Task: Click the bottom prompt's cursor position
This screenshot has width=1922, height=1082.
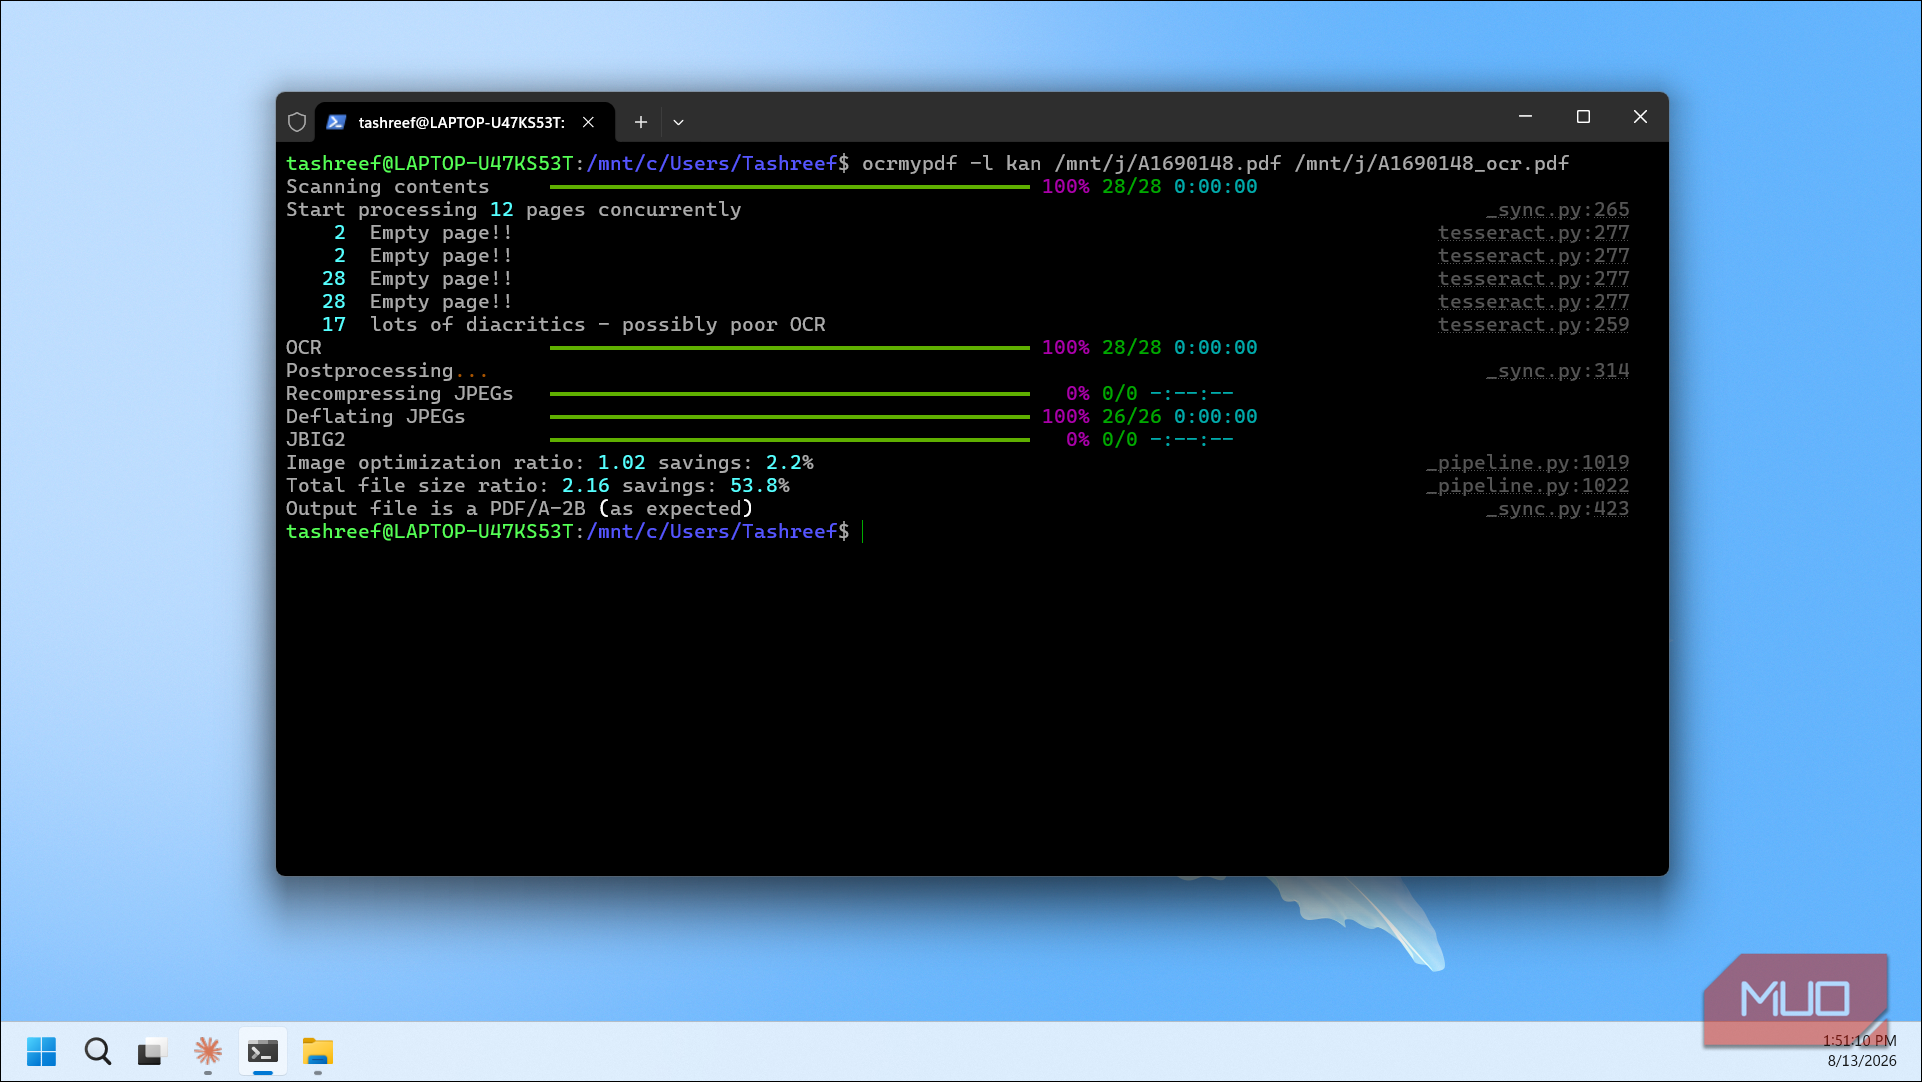Action: [863, 532]
